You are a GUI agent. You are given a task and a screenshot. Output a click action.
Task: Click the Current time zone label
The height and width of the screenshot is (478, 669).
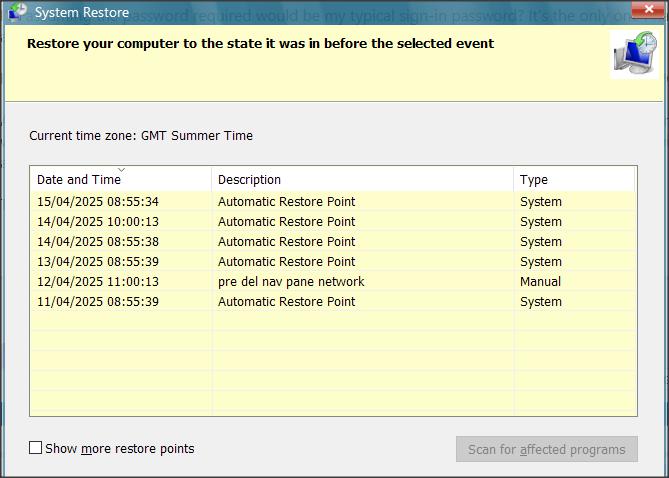(141, 136)
